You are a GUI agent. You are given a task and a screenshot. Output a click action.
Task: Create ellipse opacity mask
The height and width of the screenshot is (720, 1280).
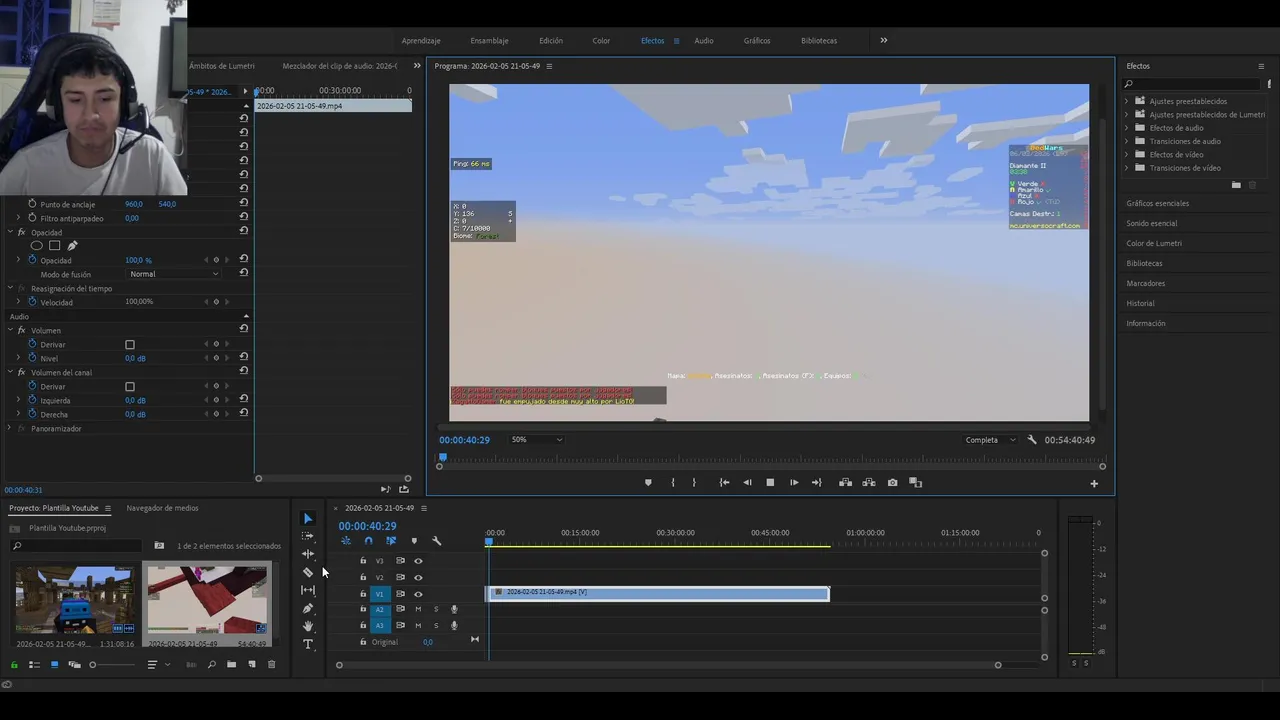37,246
